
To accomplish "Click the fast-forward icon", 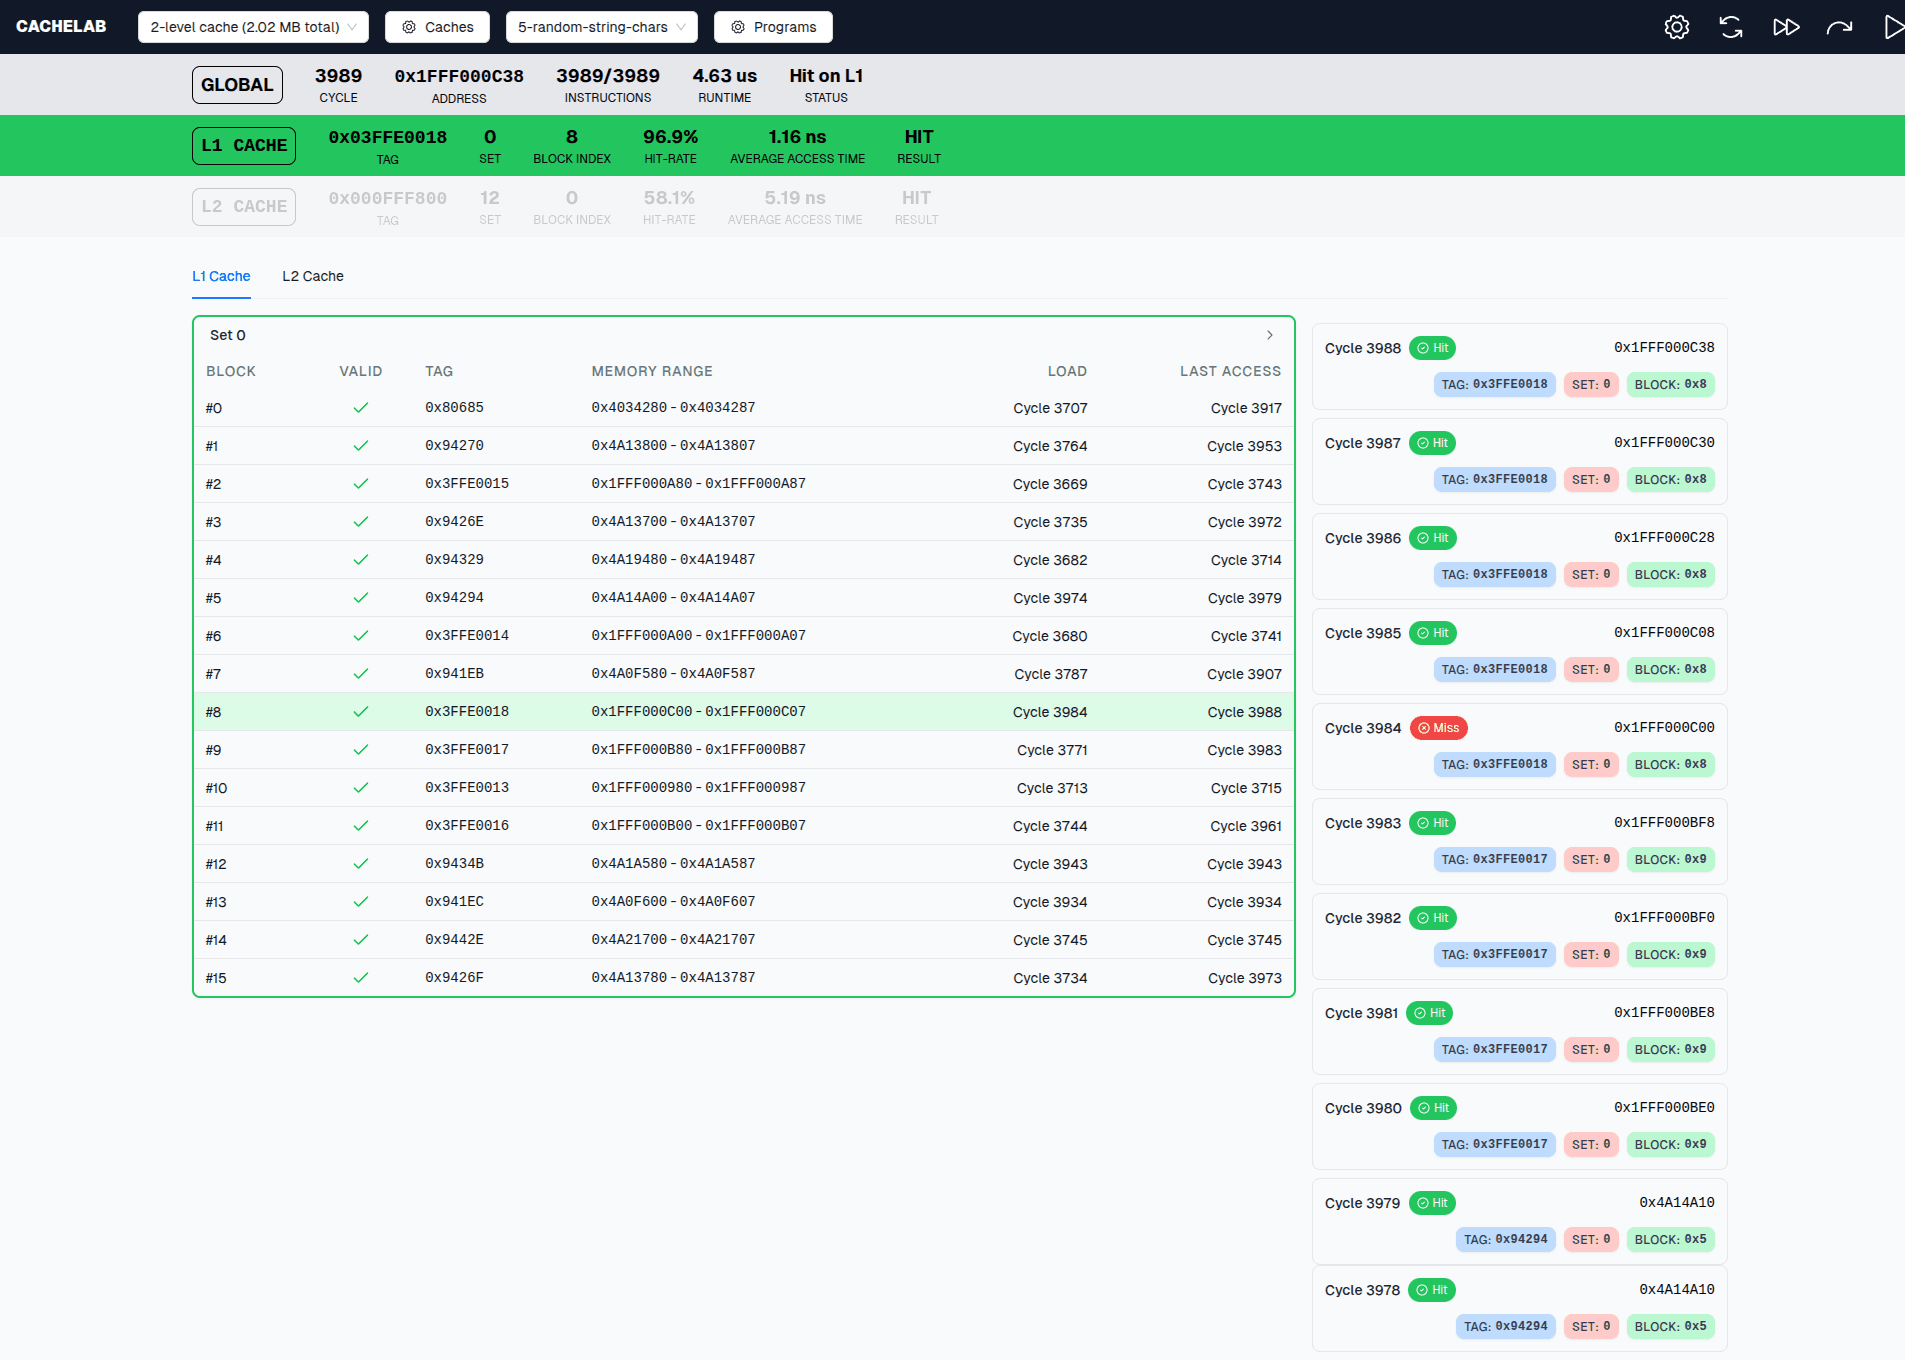I will point(1786,27).
